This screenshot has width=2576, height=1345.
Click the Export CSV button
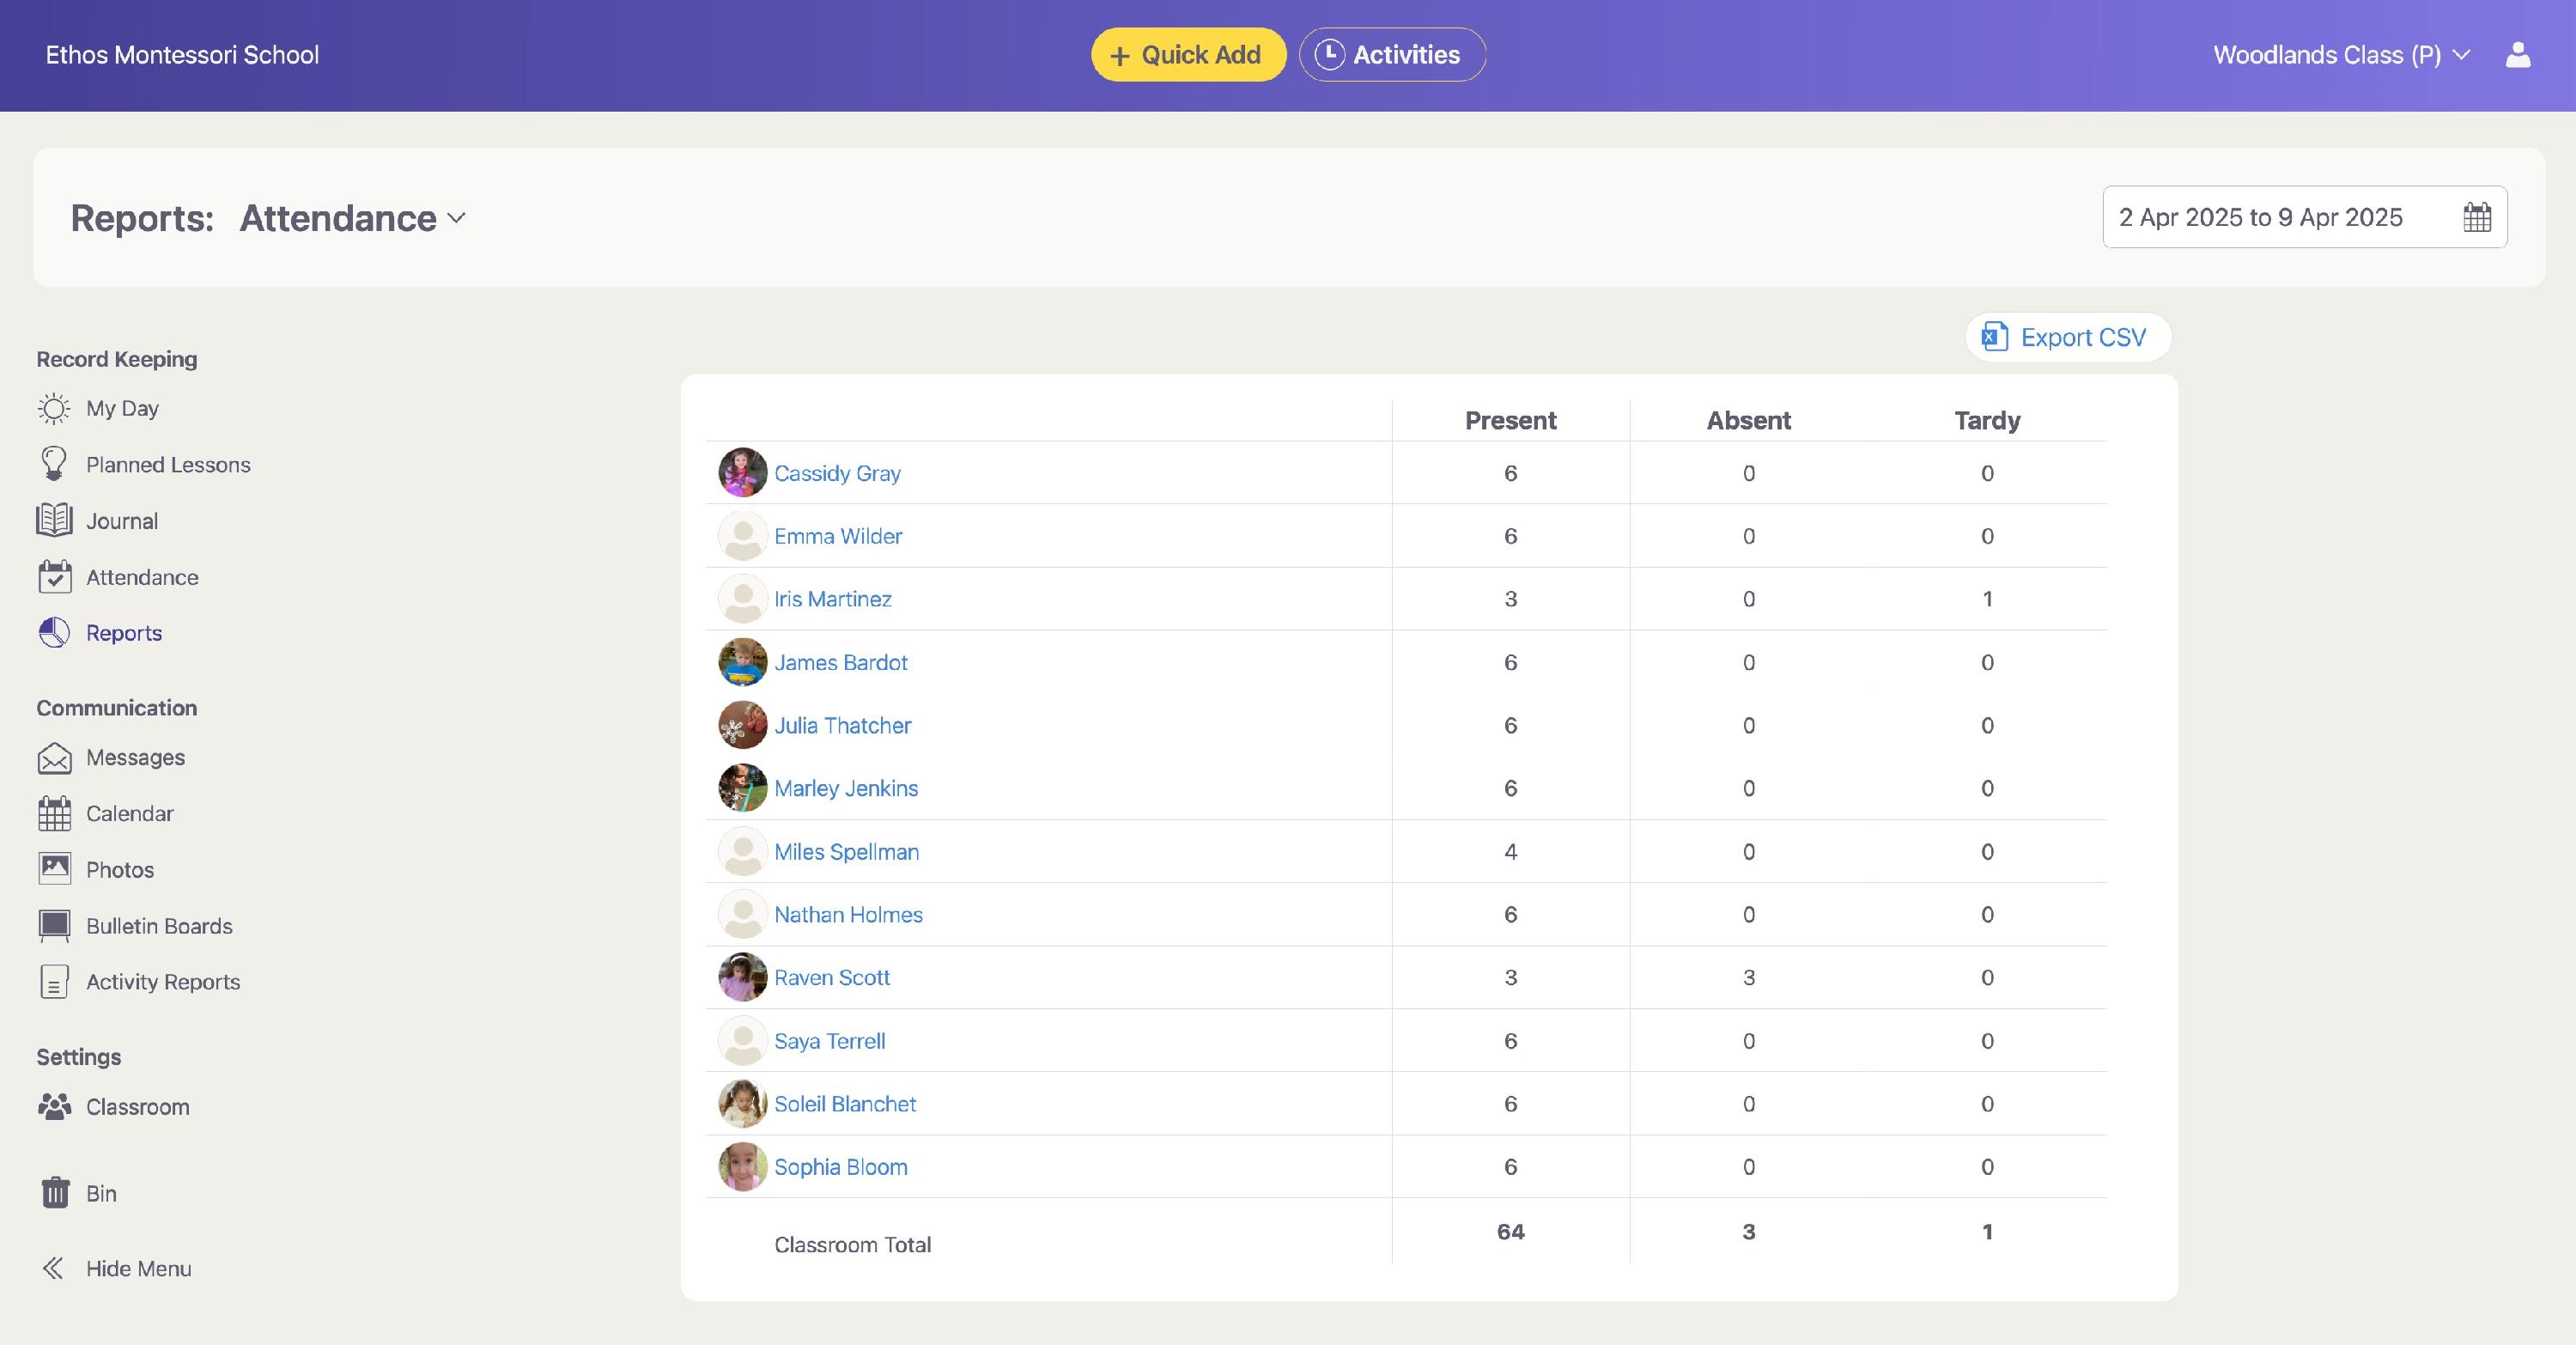click(2067, 337)
